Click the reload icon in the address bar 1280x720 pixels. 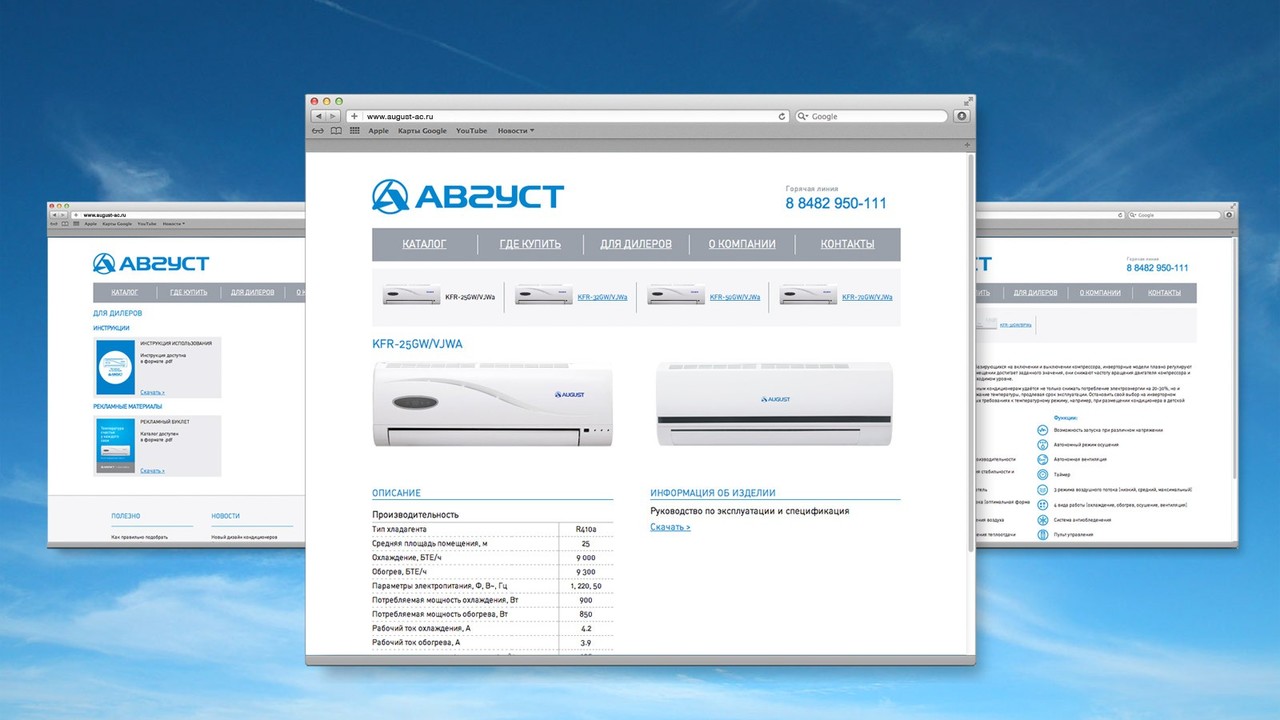click(x=782, y=116)
